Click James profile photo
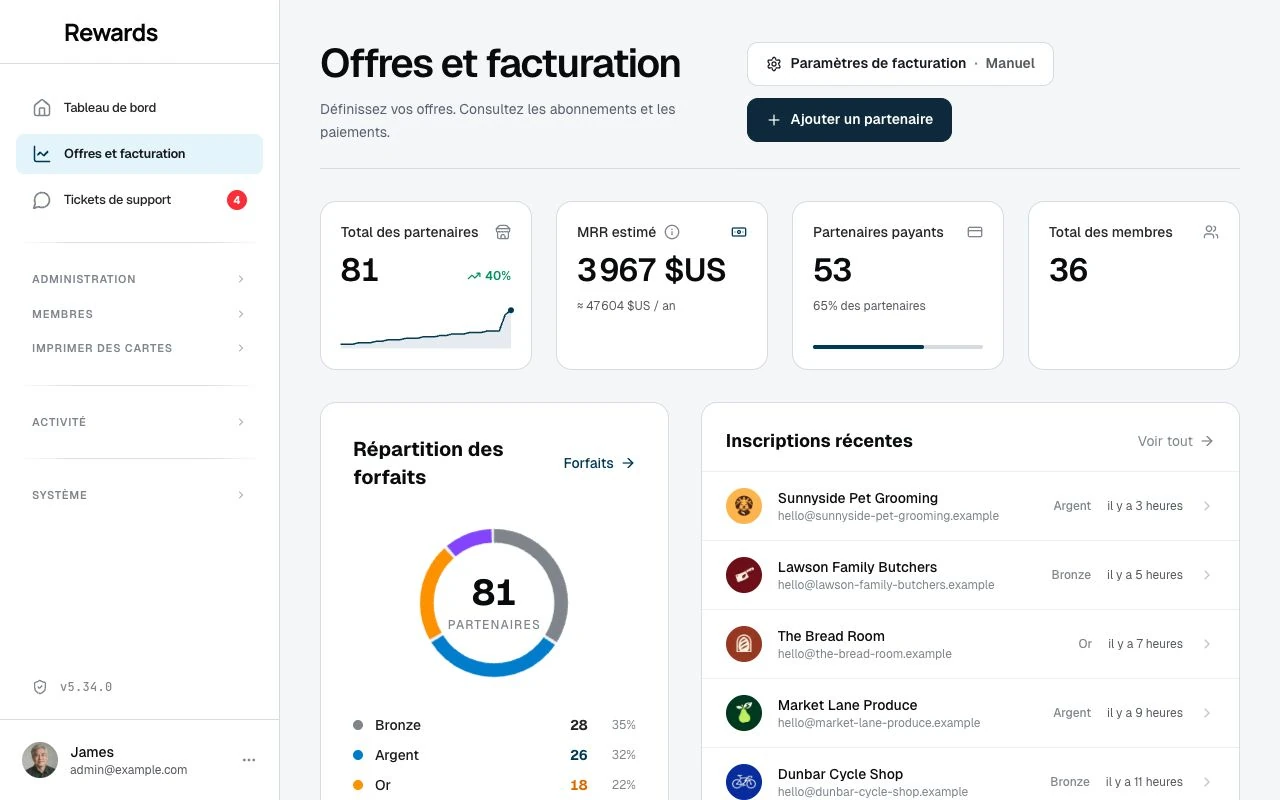1280x800 pixels. click(40, 760)
